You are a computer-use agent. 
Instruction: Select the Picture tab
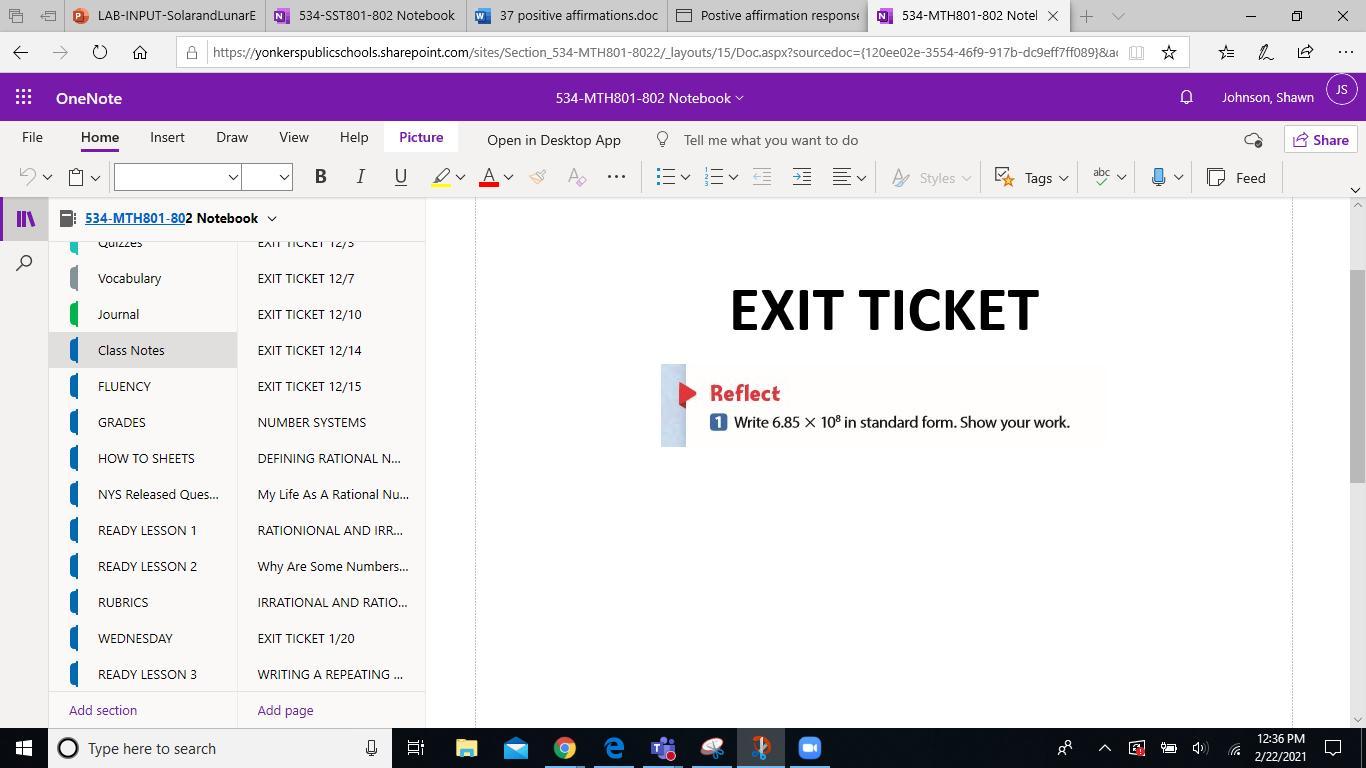[421, 137]
